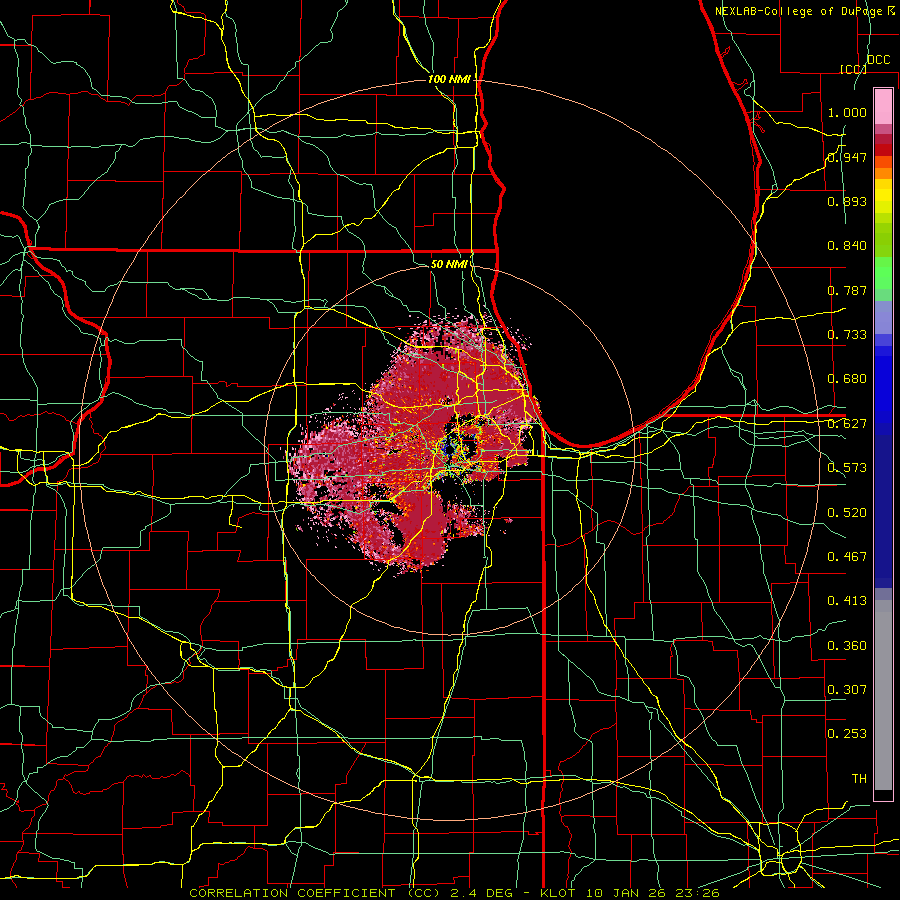Click the TH label near legend bottom
The height and width of the screenshot is (900, 900).
(859, 779)
